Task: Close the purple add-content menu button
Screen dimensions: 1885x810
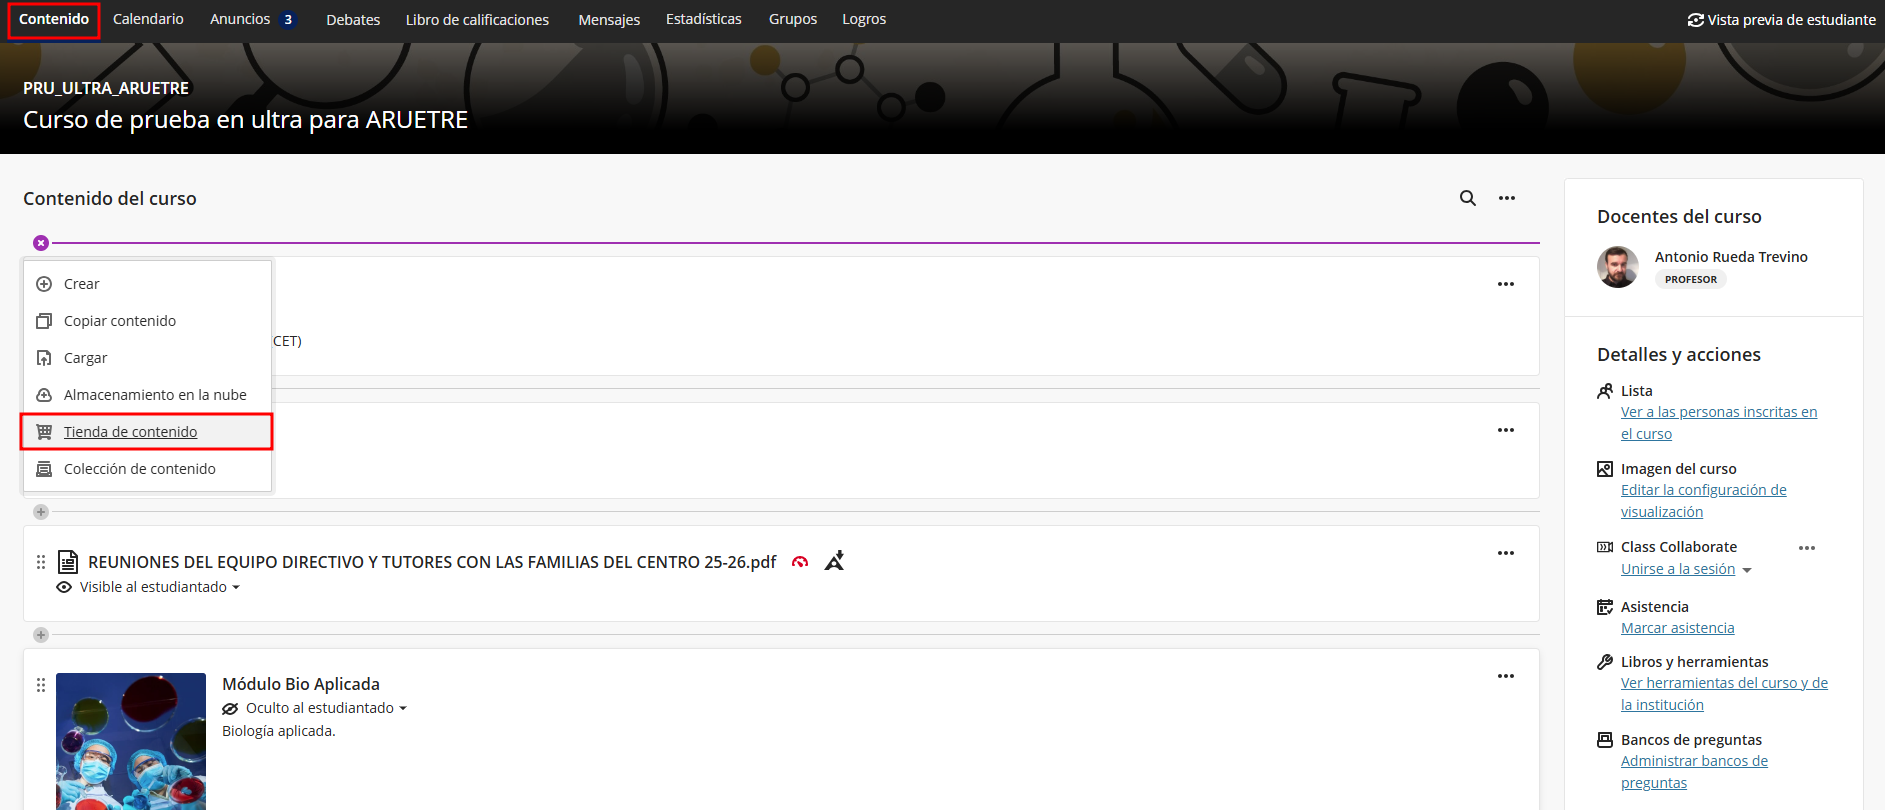Action: (x=41, y=243)
